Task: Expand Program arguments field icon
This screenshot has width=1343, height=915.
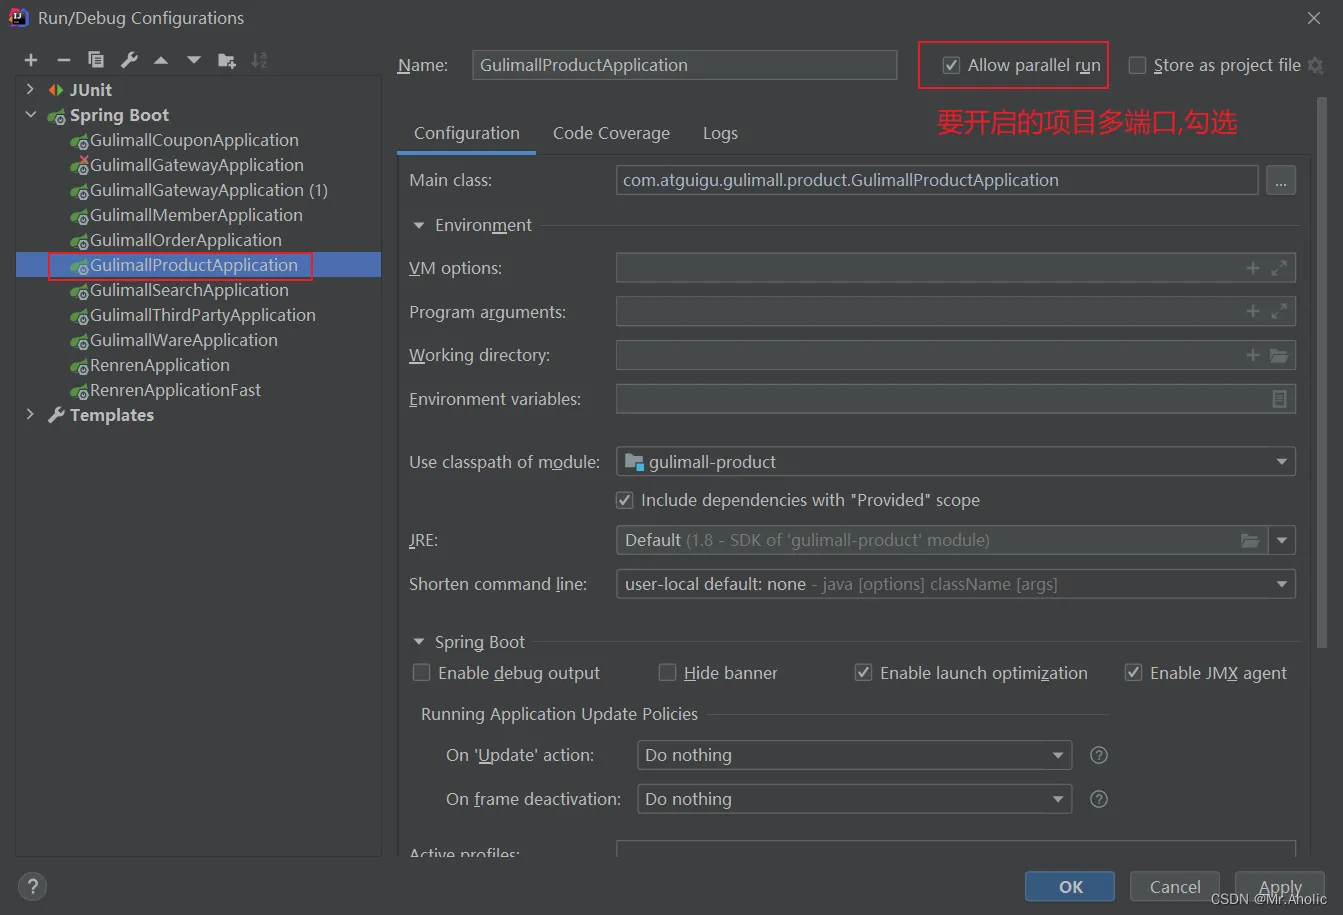Action: click(x=1279, y=312)
